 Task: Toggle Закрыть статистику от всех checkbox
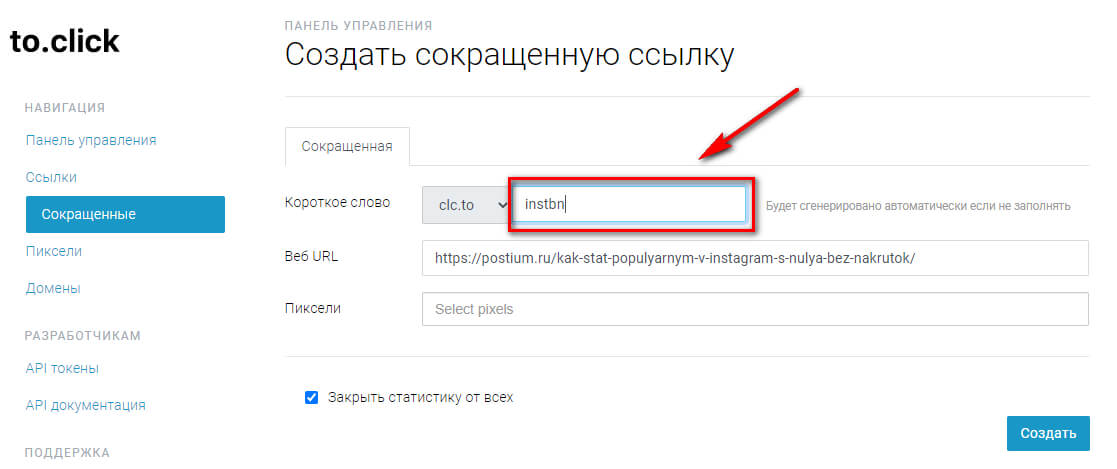click(311, 398)
